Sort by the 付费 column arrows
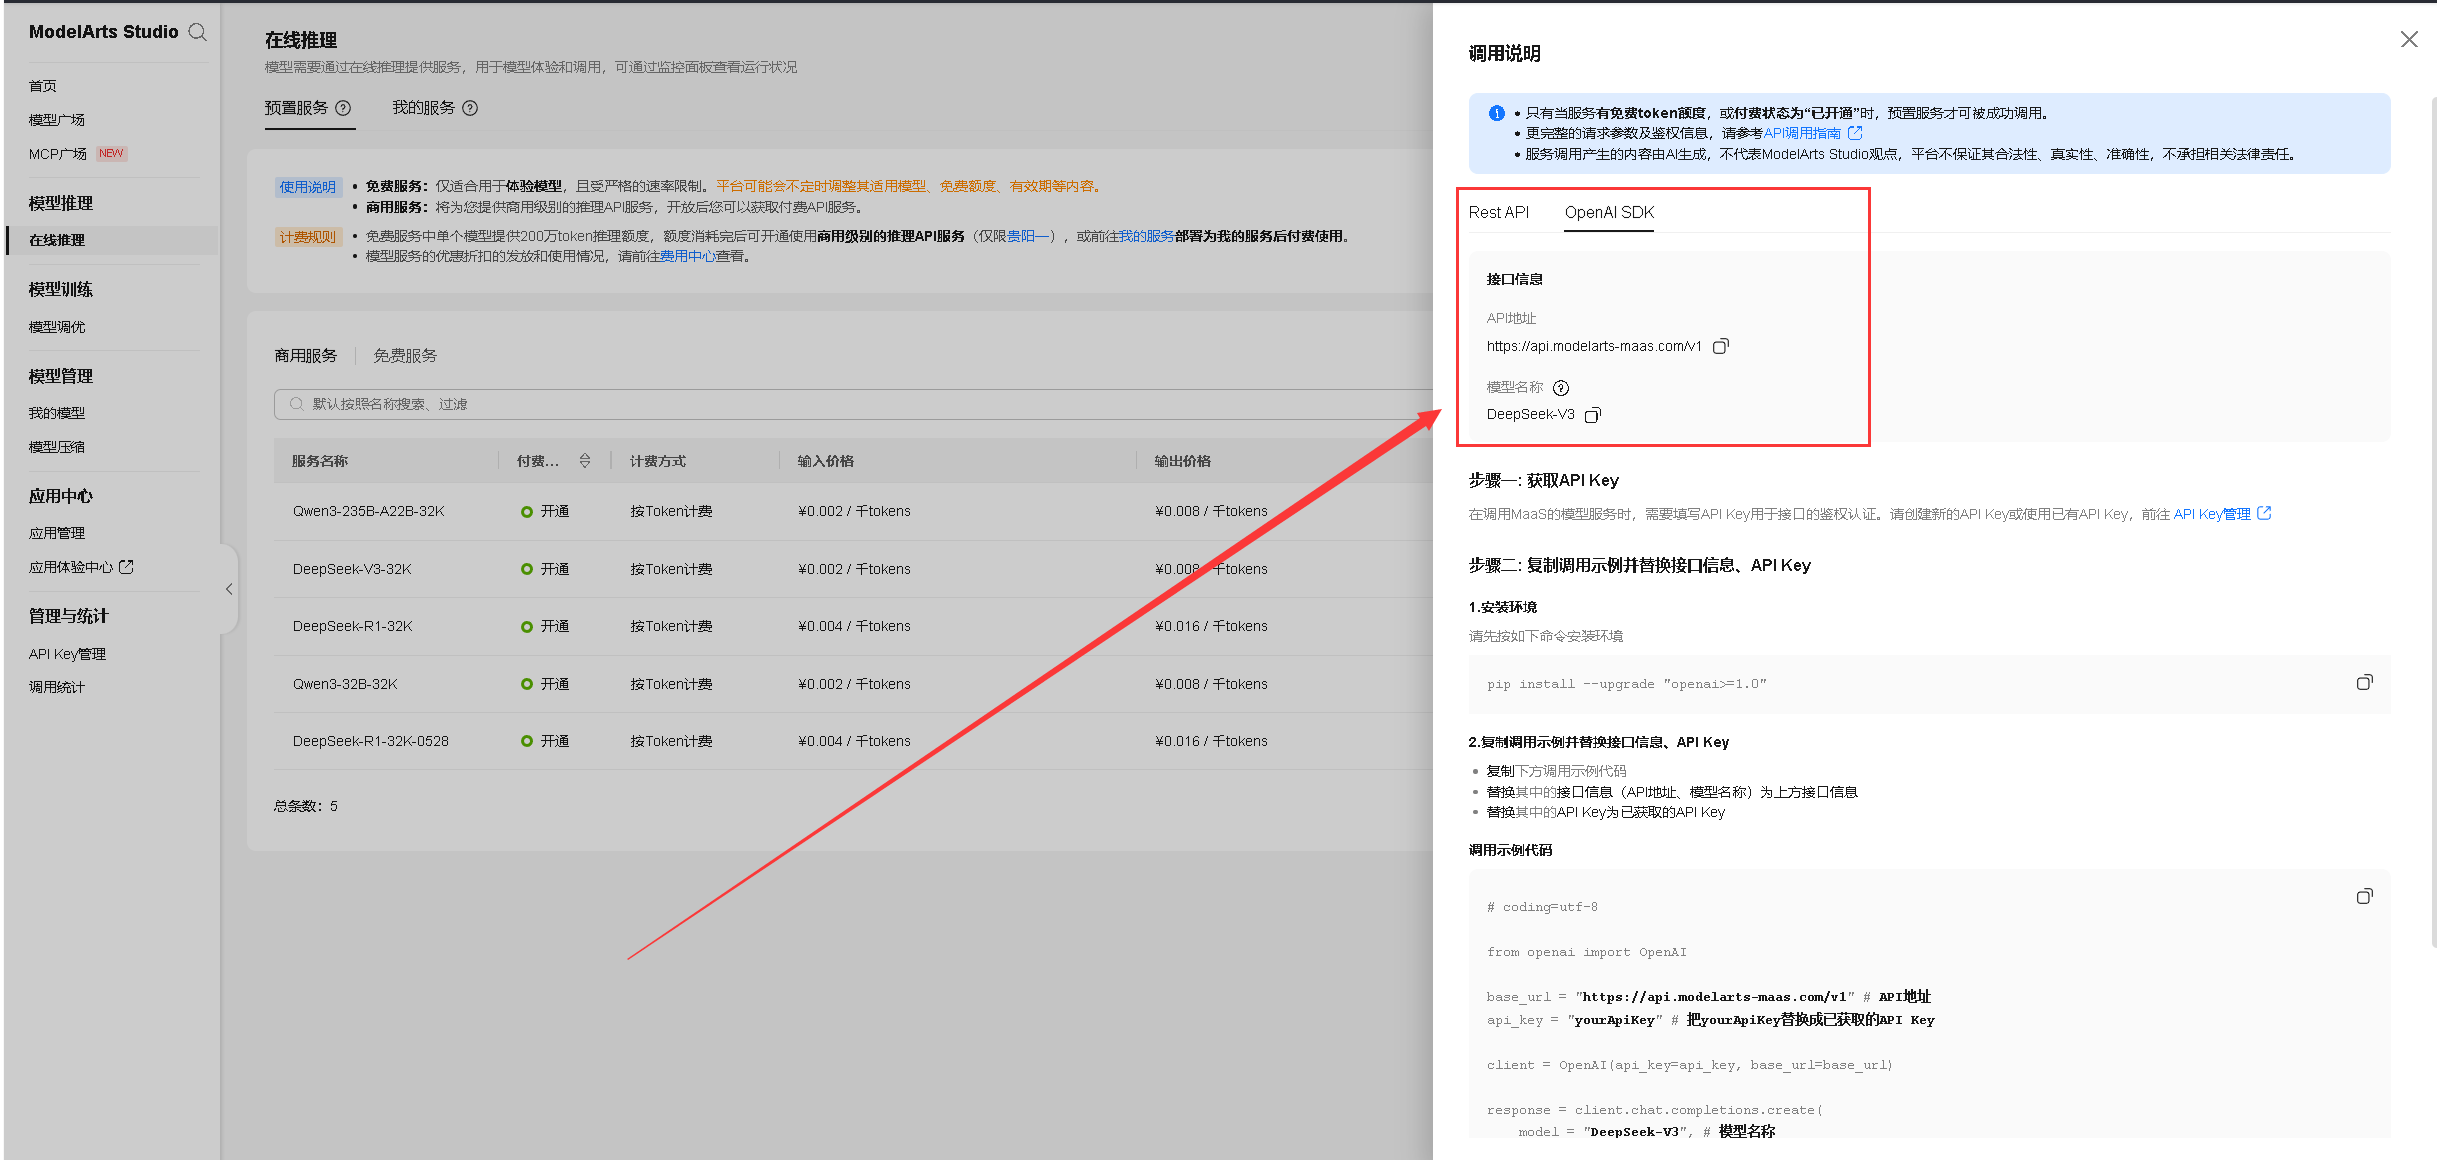Screen dimensions: 2437x1160 click(x=585, y=461)
